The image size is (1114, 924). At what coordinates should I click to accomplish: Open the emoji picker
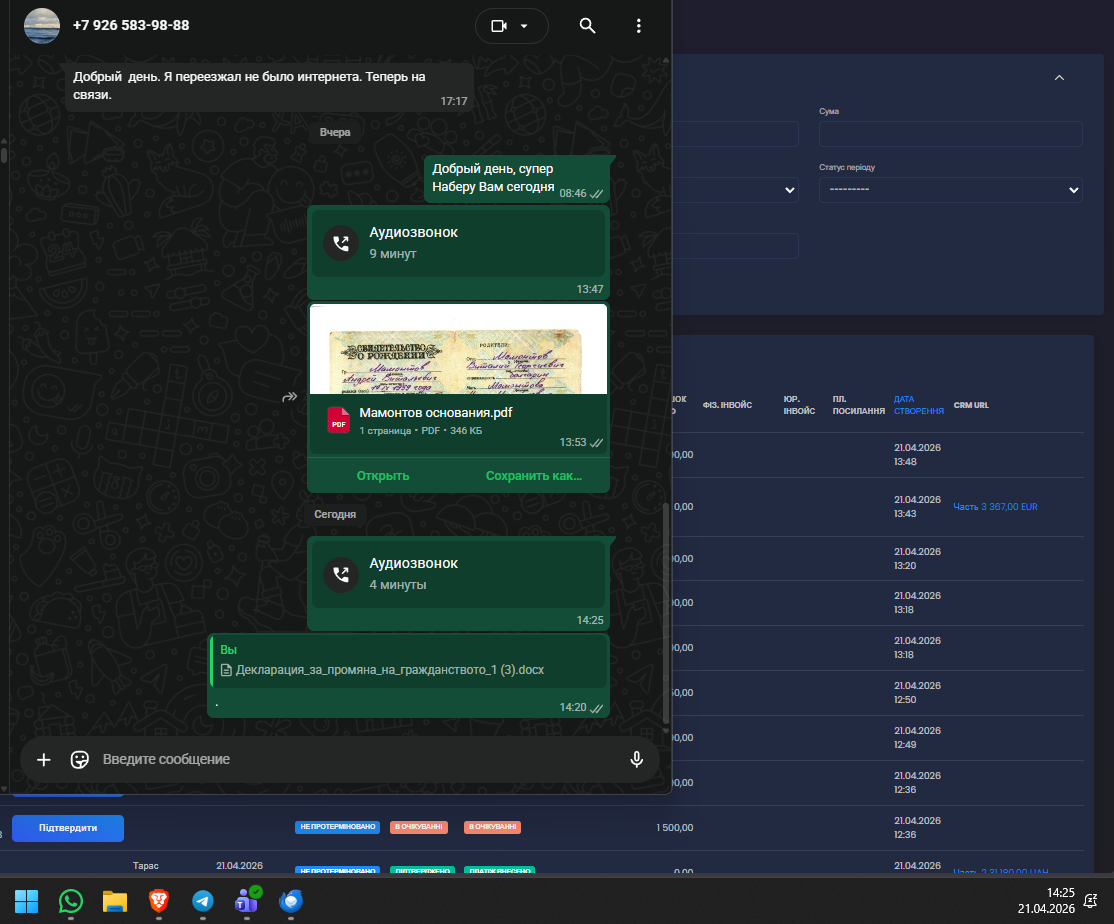[80, 760]
